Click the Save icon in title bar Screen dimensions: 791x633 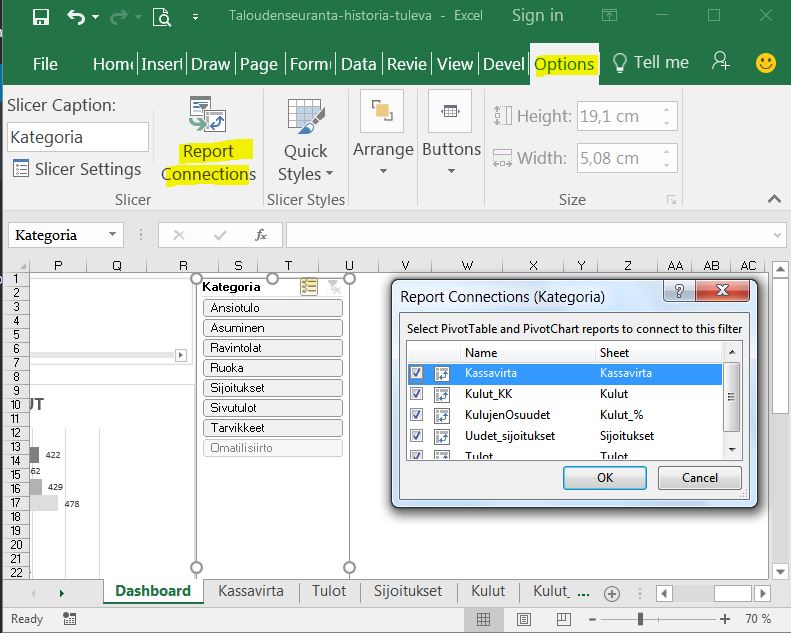pyautogui.click(x=41, y=17)
